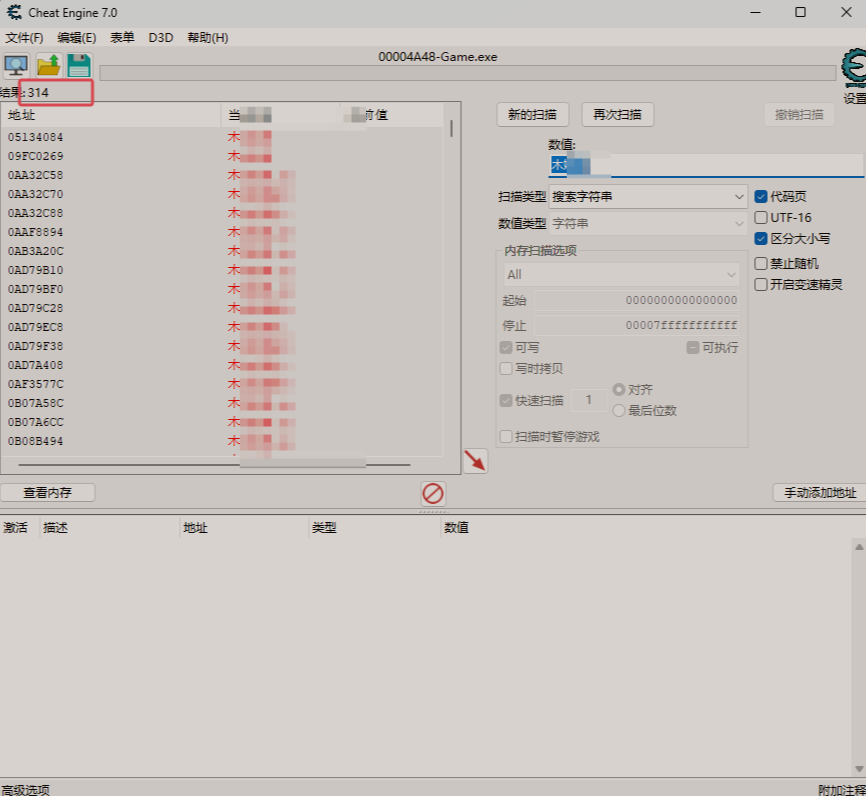Click the 激活 column header
Image resolution: width=866 pixels, height=796 pixels.
point(15,528)
